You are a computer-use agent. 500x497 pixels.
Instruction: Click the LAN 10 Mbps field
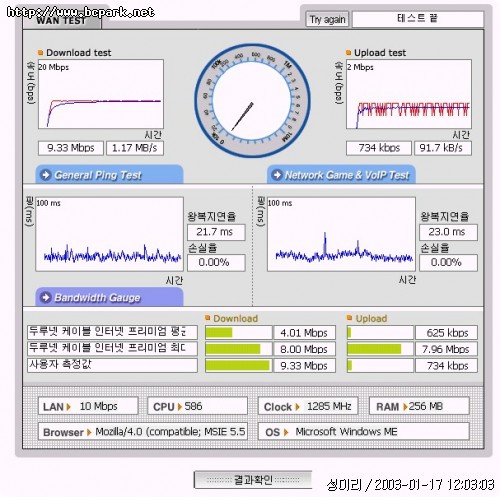point(88,406)
